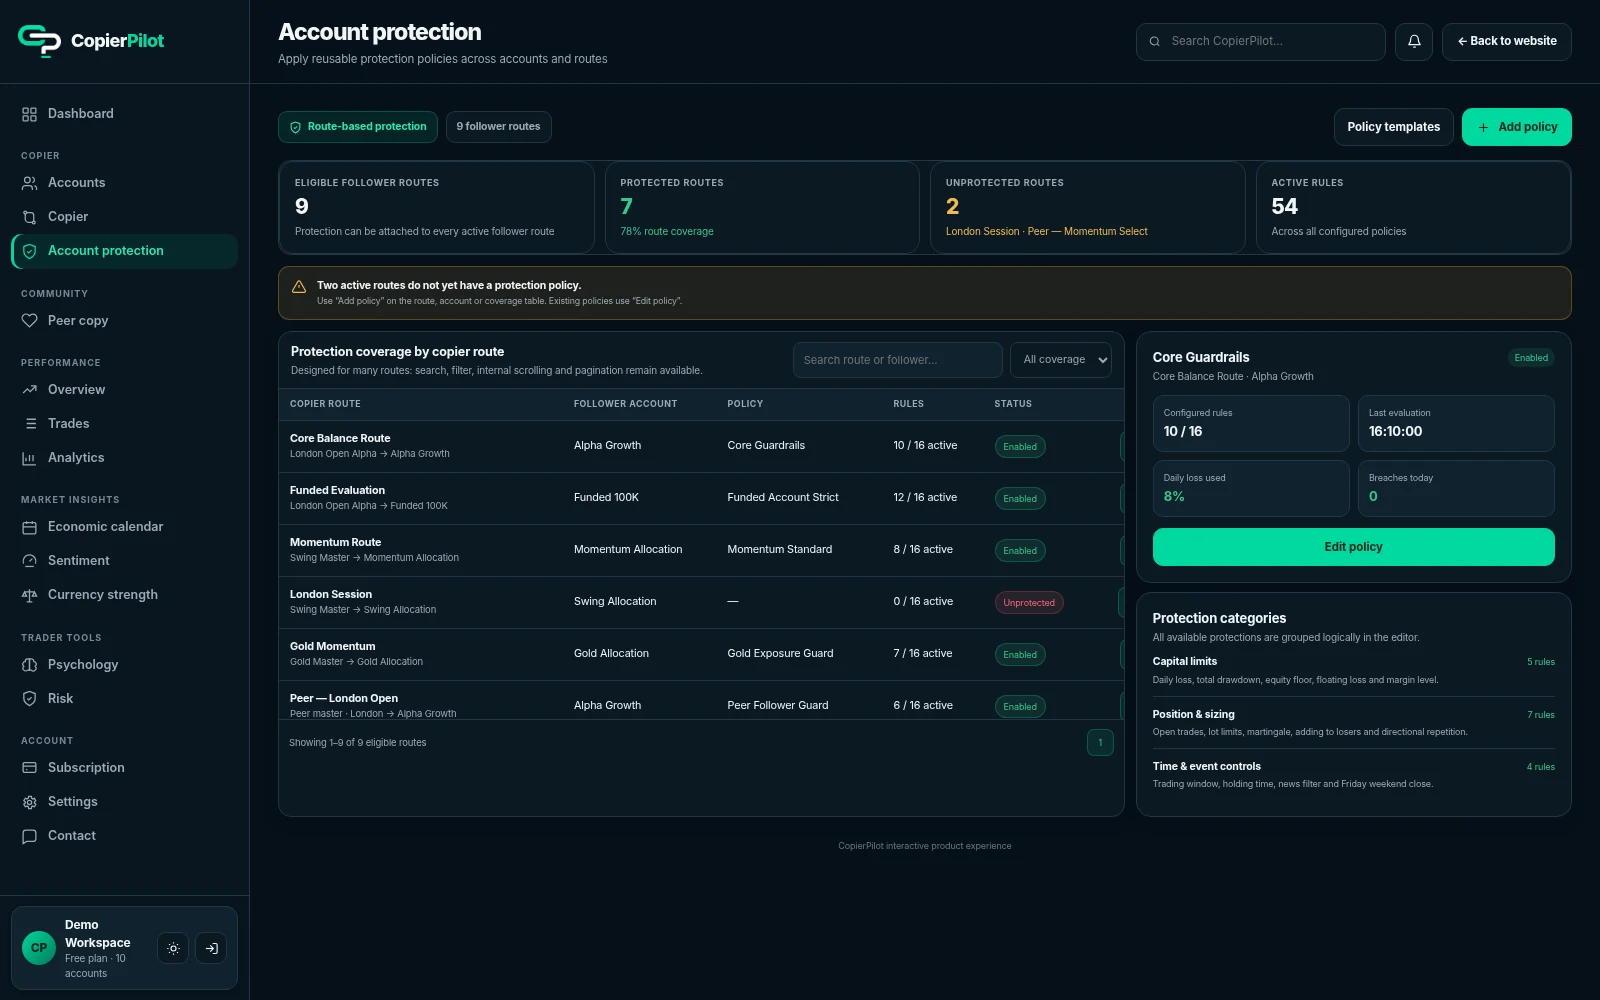Click the Trades list icon

[29, 424]
